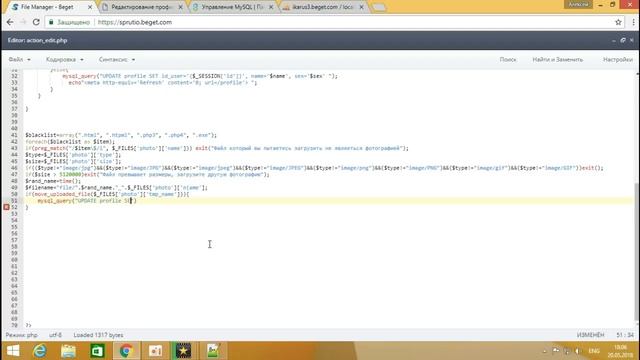Open the Windows Start menu

pos(13,351)
